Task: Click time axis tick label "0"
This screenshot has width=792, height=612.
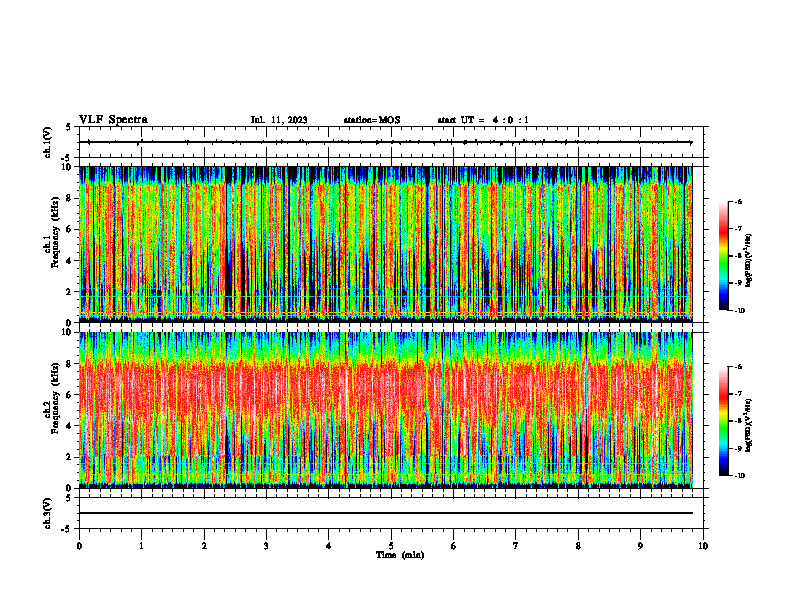Action: coord(79,546)
